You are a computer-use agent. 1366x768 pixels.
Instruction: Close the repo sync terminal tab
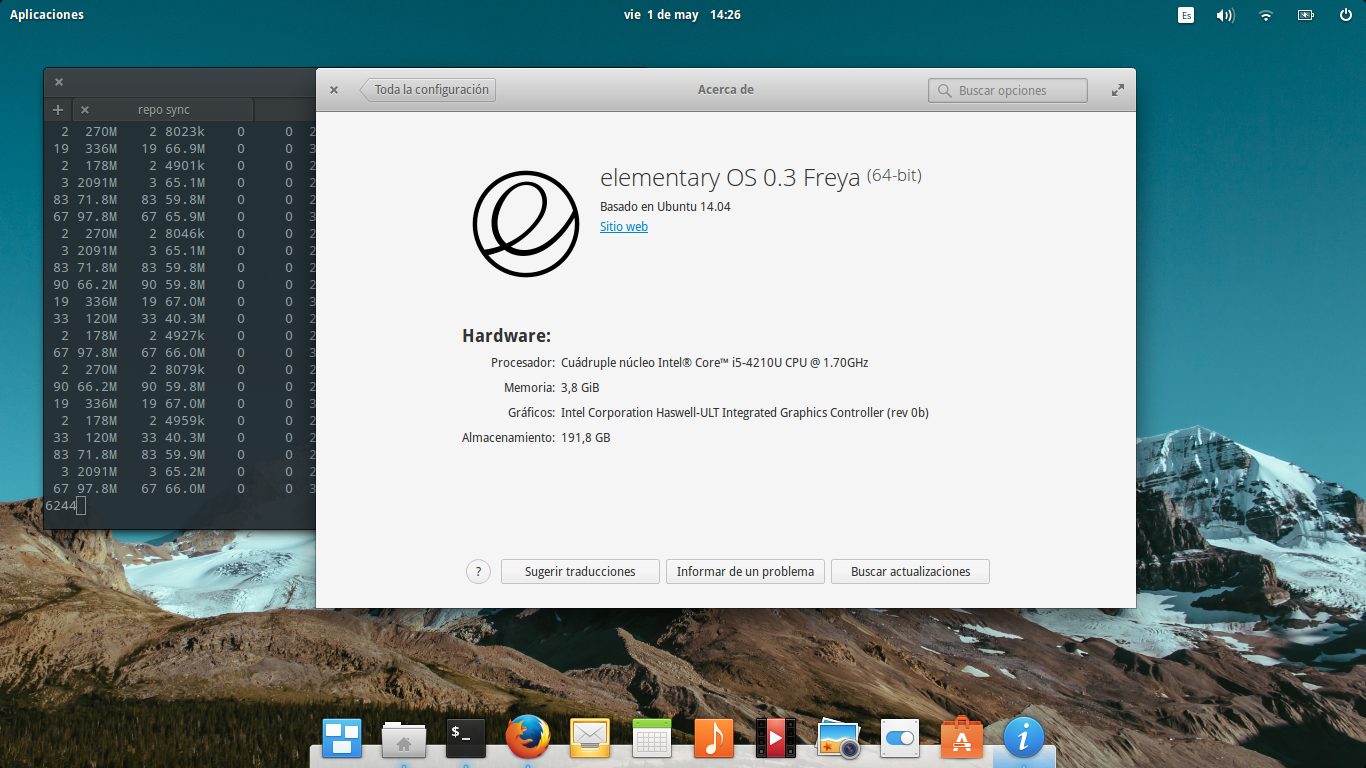click(85, 110)
